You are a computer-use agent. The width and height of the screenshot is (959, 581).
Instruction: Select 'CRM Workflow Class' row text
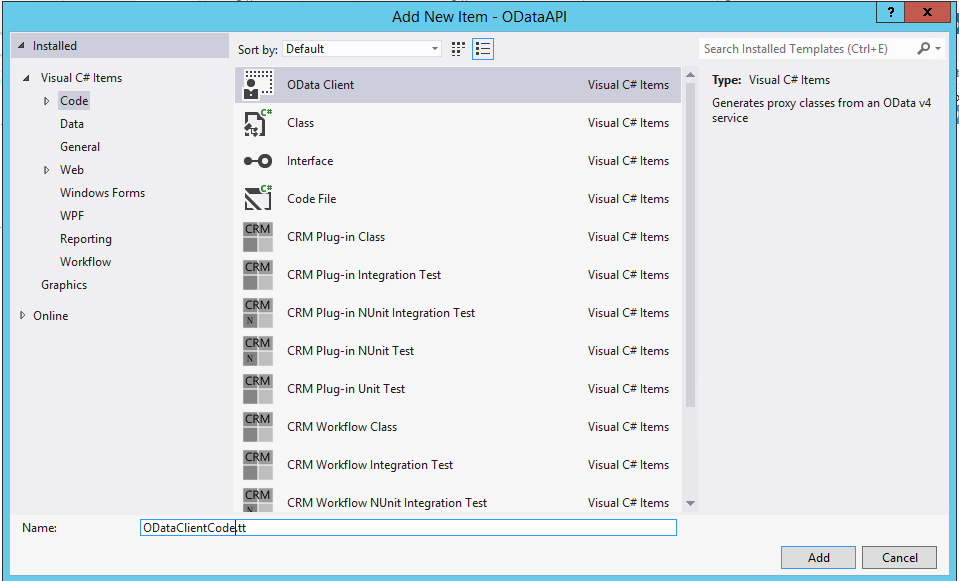342,426
